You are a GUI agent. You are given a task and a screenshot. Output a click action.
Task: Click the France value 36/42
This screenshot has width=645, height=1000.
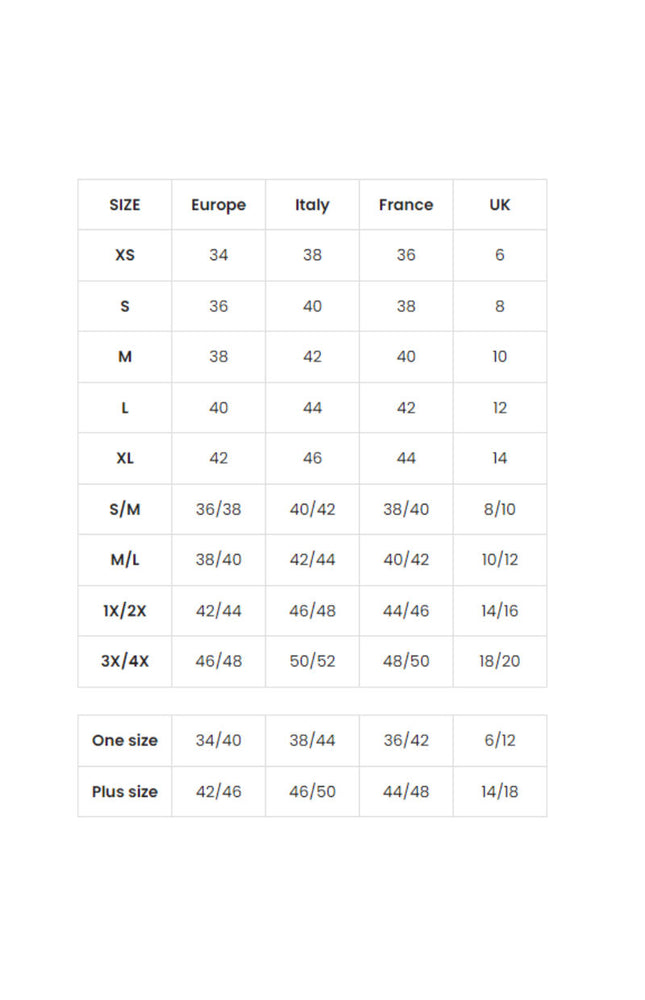point(406,741)
